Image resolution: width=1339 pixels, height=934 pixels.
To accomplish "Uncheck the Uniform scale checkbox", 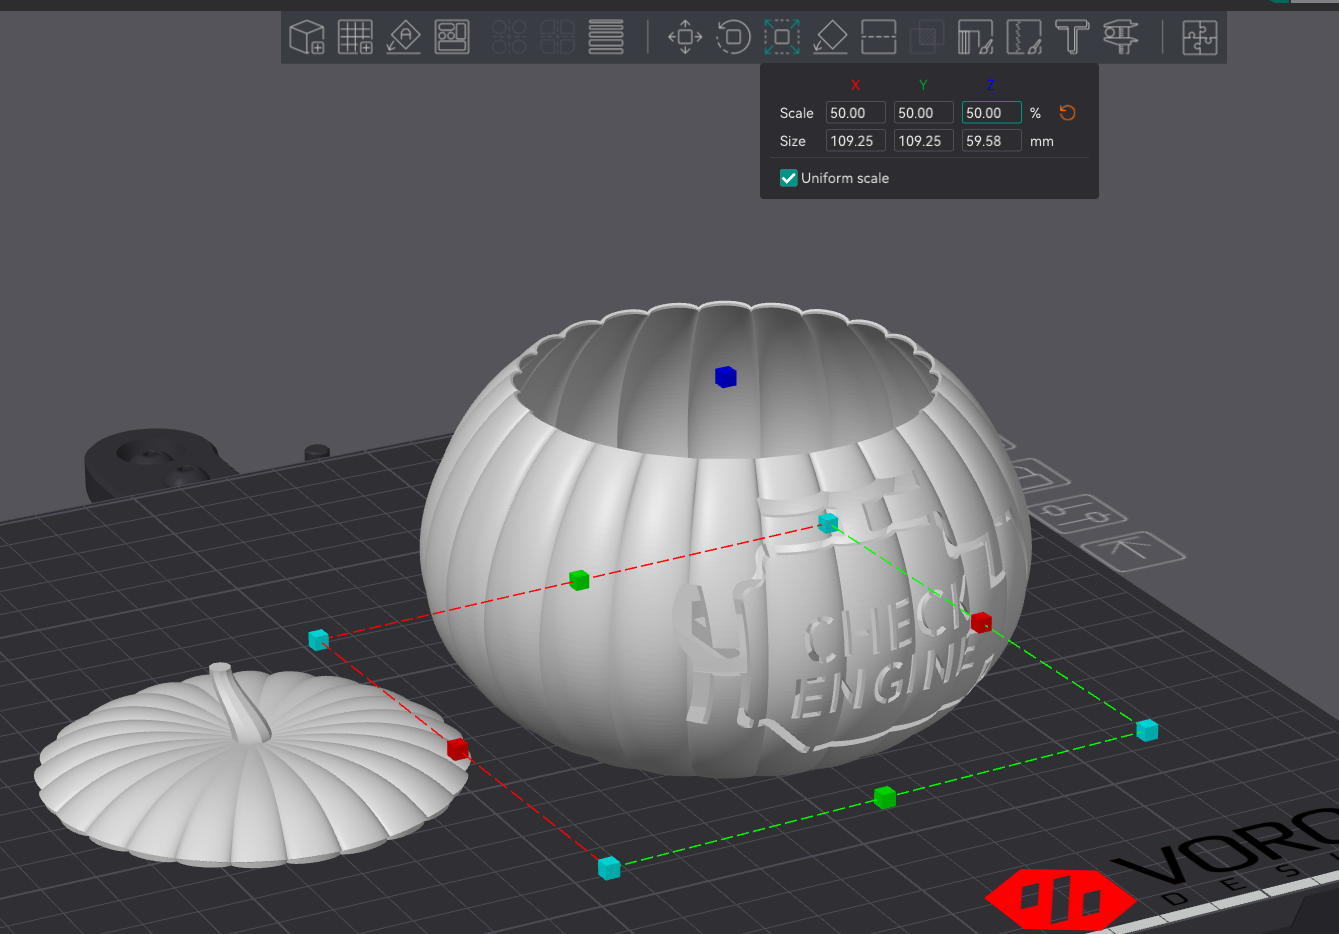I will [x=788, y=178].
